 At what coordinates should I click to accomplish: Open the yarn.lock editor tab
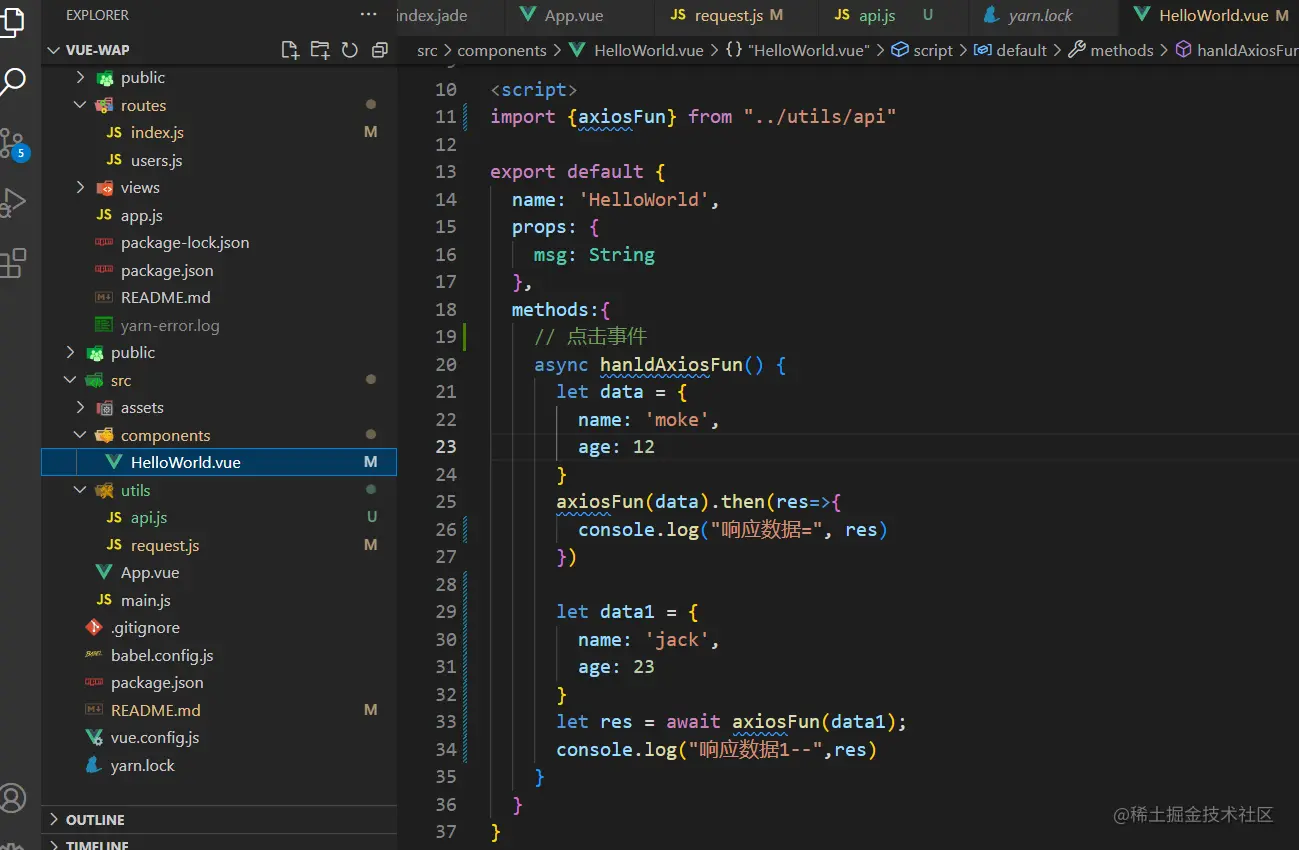1040,16
